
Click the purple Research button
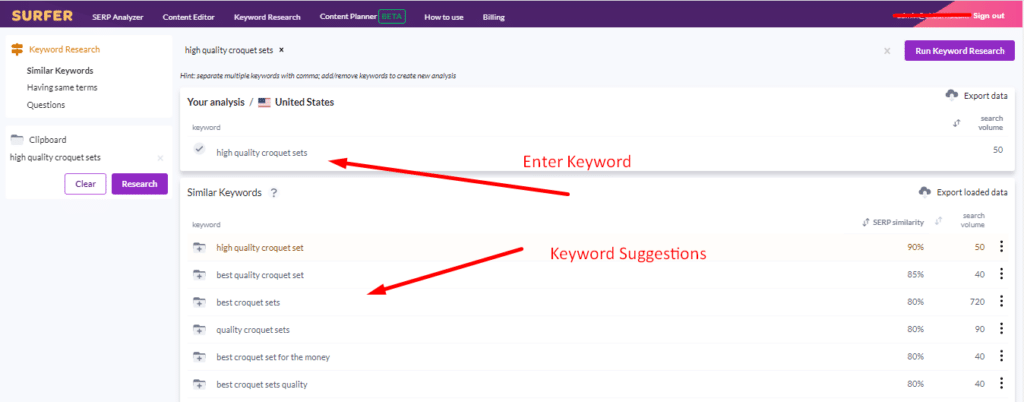point(140,184)
